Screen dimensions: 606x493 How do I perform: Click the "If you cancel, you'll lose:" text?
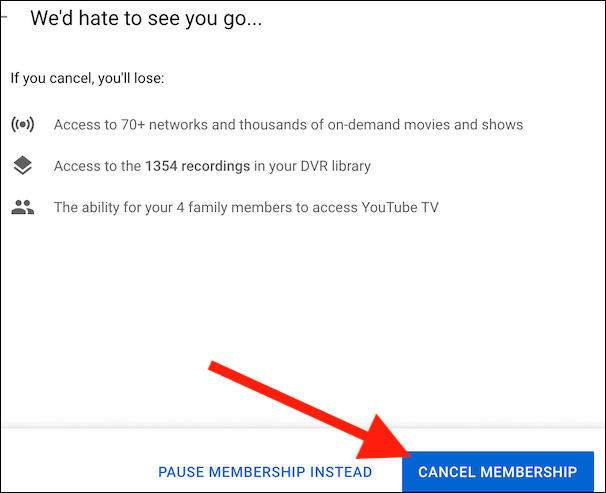click(x=87, y=78)
